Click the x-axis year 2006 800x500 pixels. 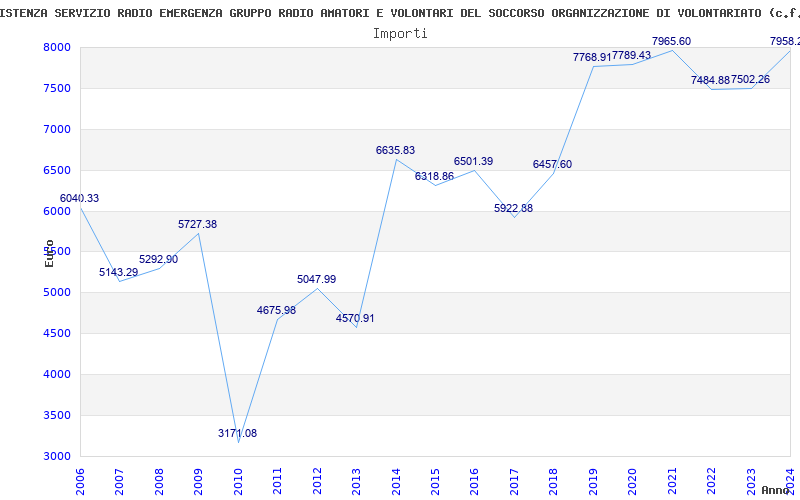click(x=80, y=482)
